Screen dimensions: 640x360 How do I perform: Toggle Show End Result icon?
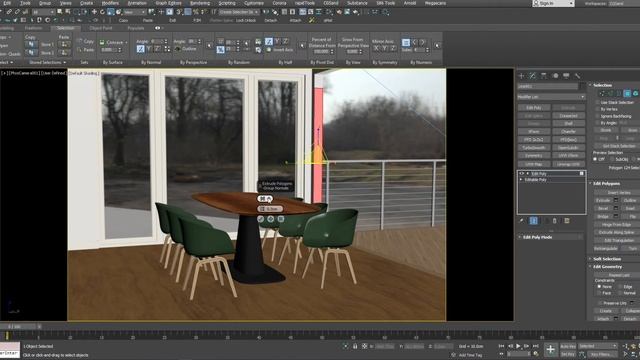(x=533, y=221)
